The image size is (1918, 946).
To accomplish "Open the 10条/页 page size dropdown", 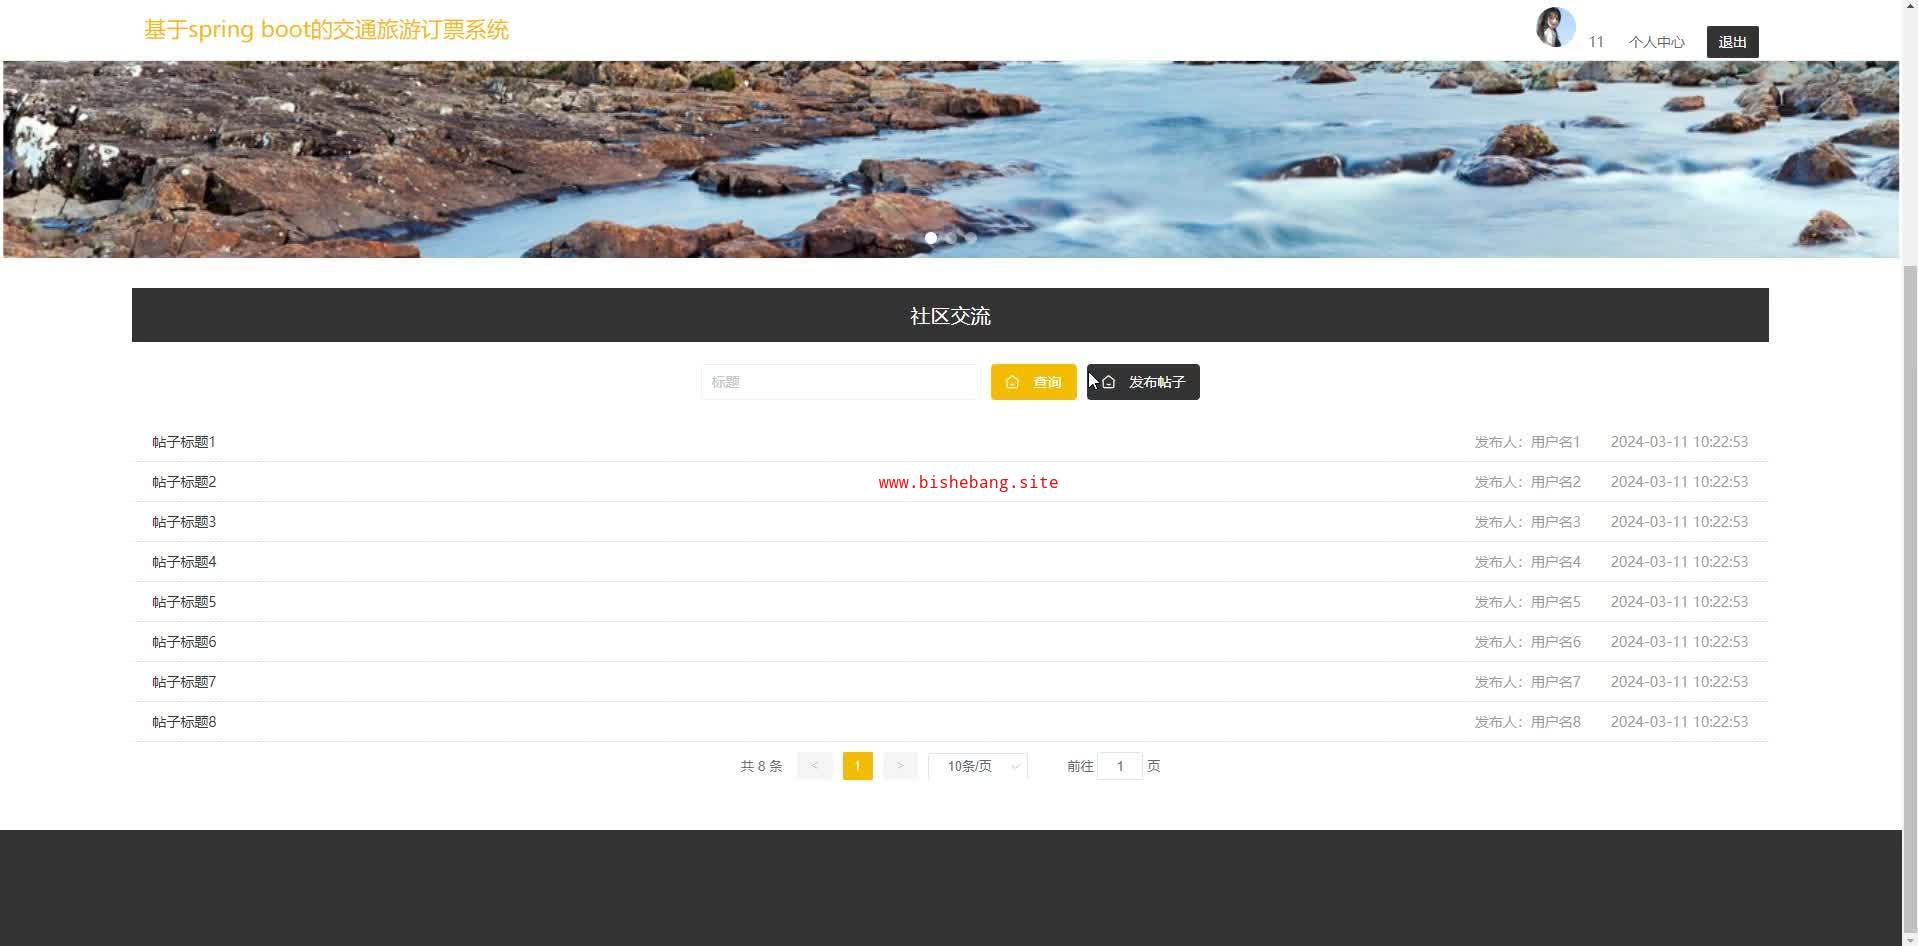I will point(978,766).
